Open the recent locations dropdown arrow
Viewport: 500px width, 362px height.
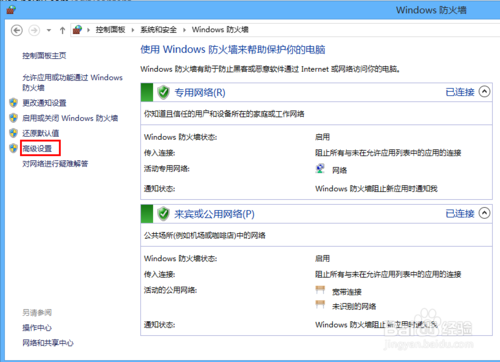49,30
